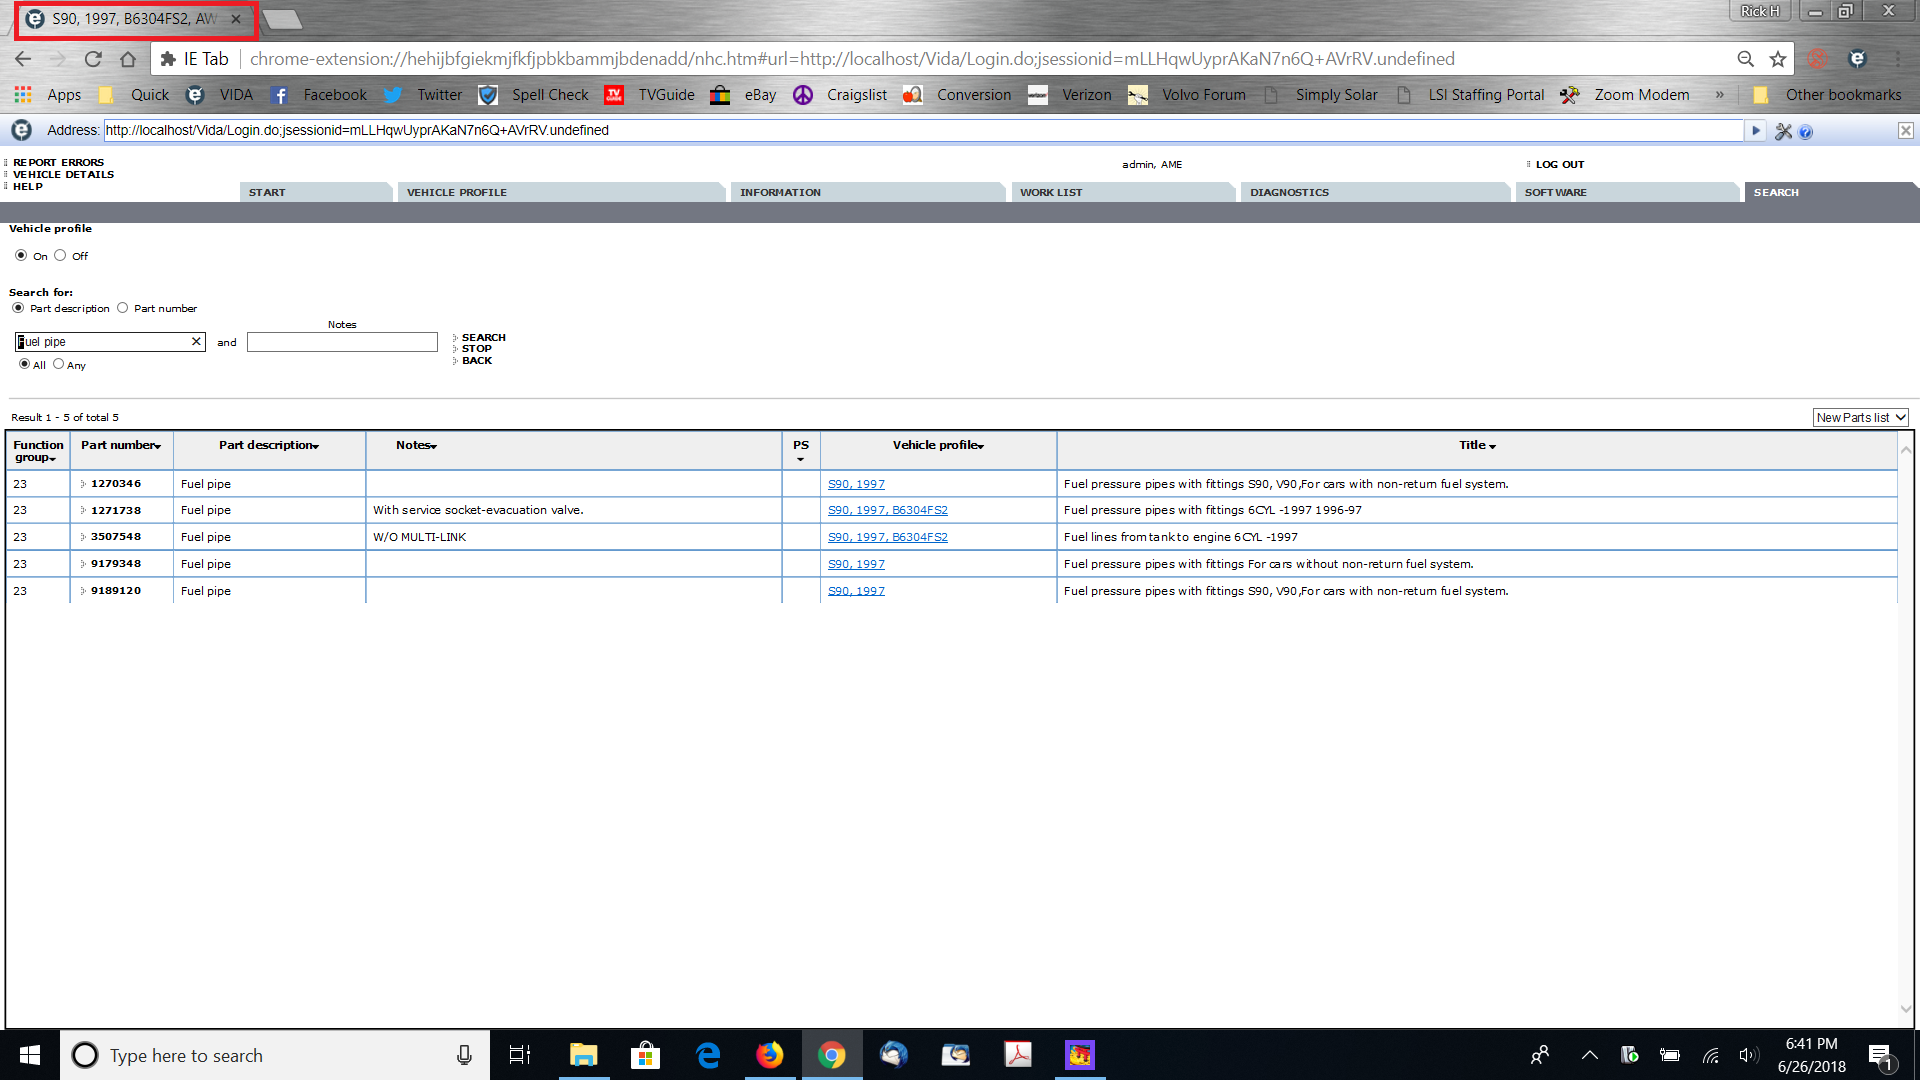Screen dimensions: 1920x1080
Task: Clear the fuel pipe search field X
Action: [x=196, y=342]
